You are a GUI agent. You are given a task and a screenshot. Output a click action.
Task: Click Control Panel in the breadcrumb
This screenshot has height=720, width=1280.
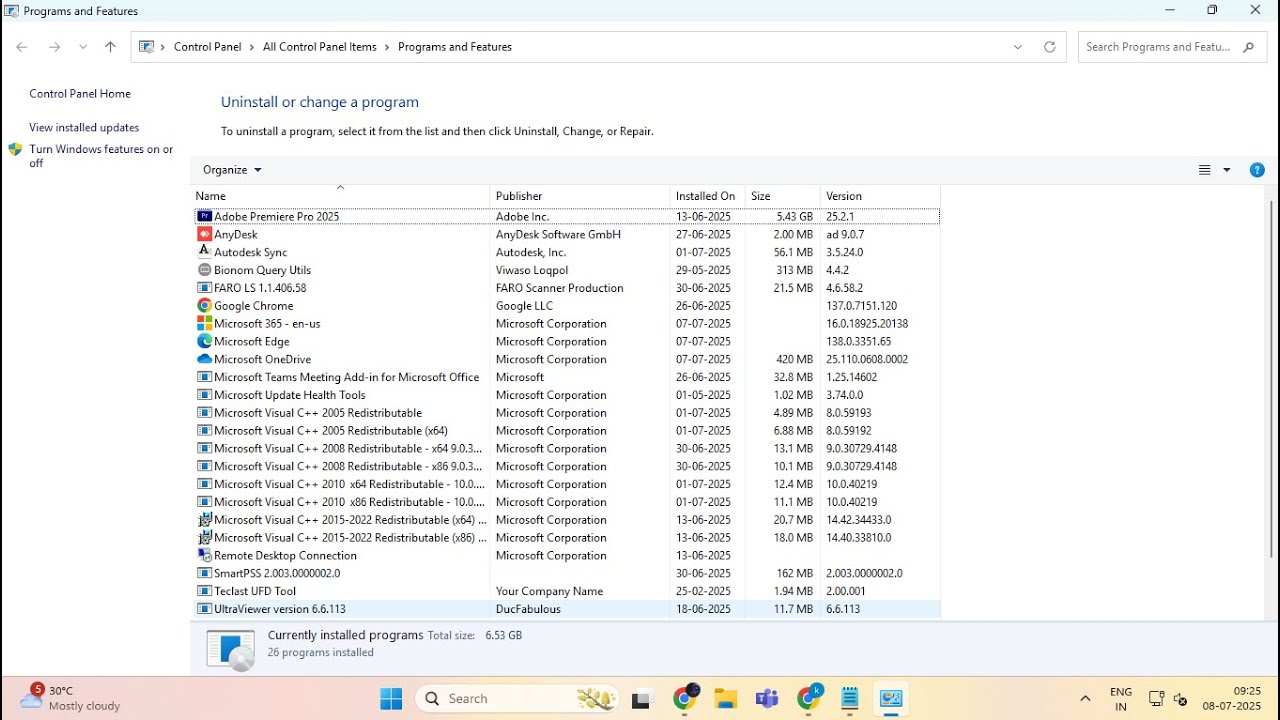[207, 47]
